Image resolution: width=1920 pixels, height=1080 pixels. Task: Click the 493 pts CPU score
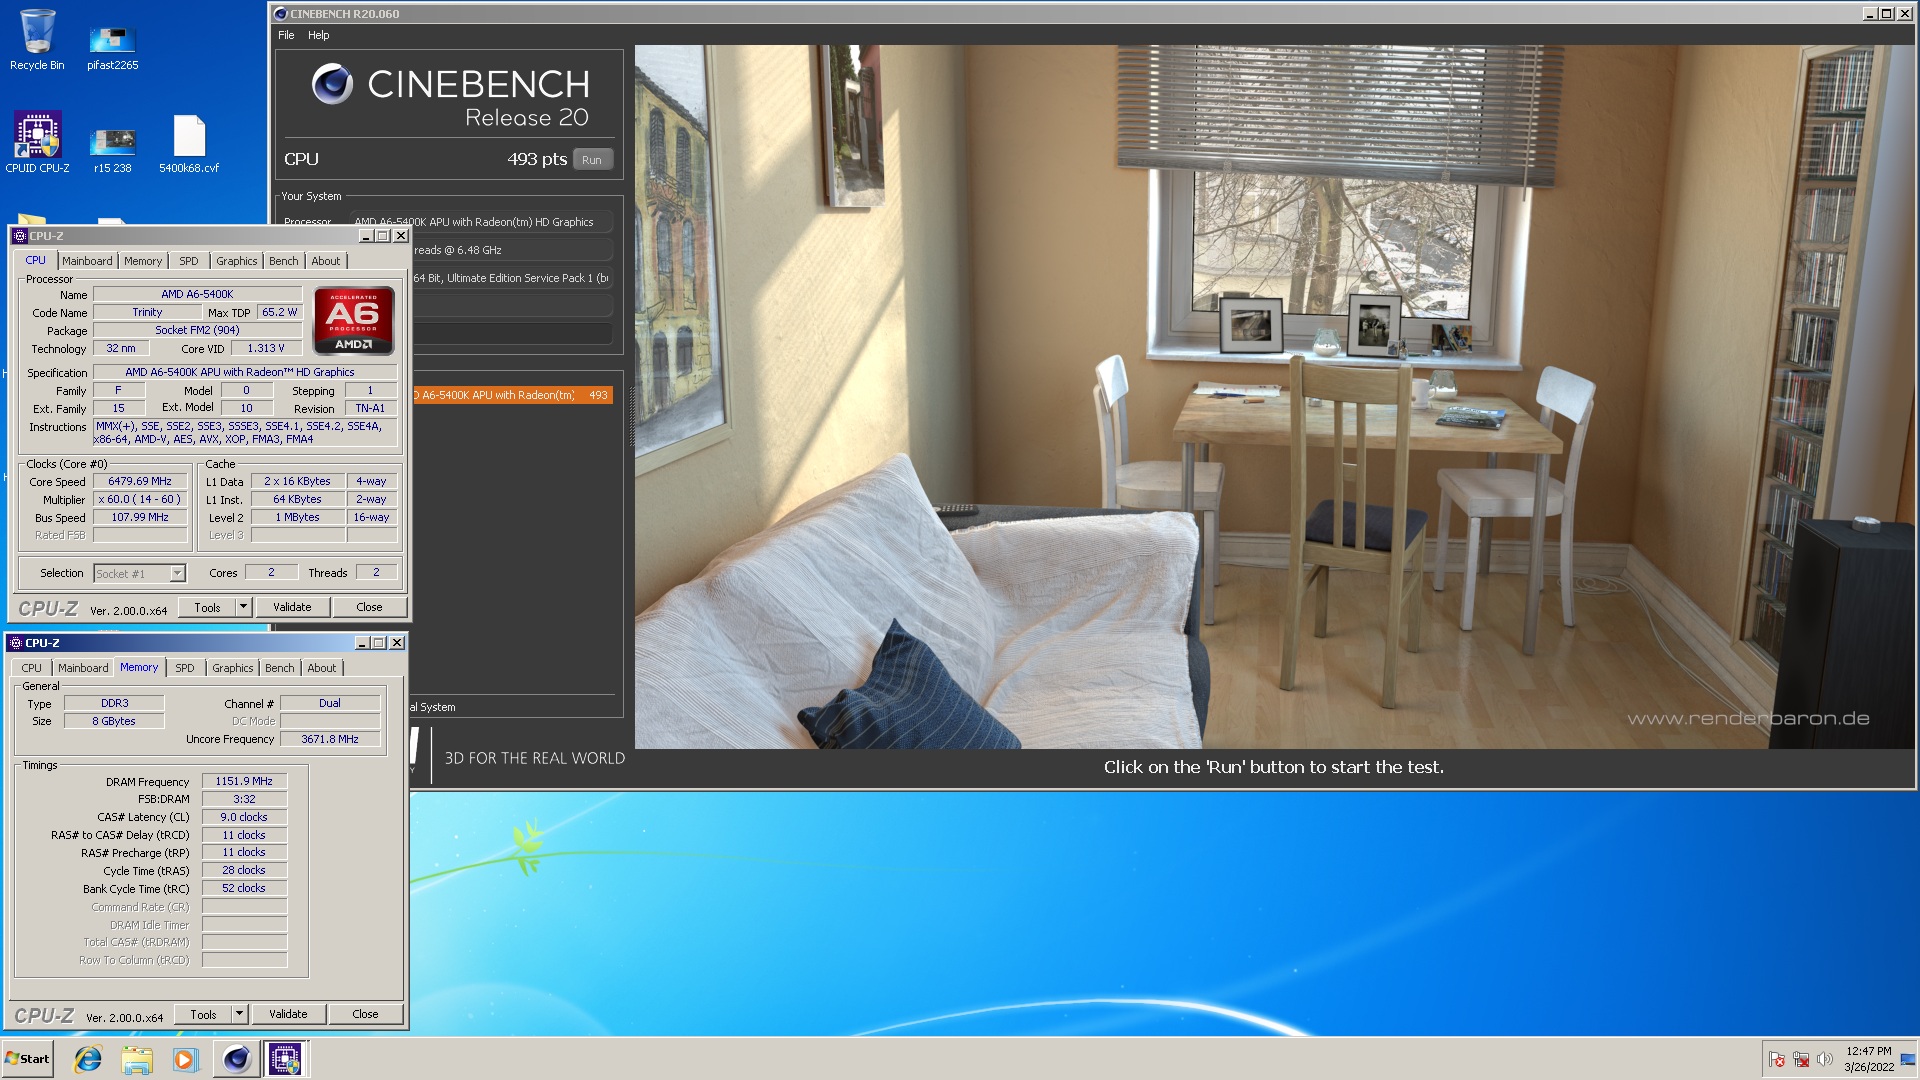536,159
